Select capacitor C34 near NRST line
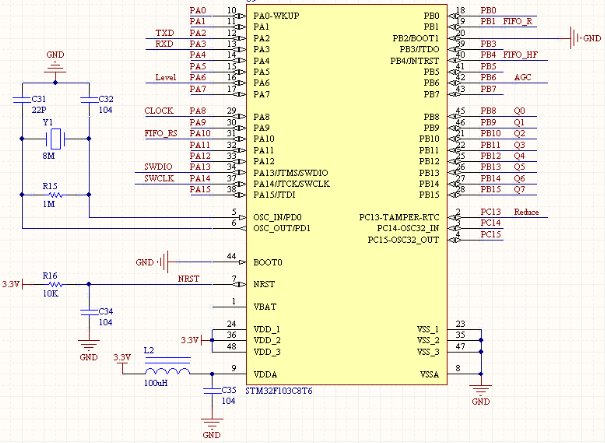This screenshot has height=443, width=605. [x=89, y=312]
